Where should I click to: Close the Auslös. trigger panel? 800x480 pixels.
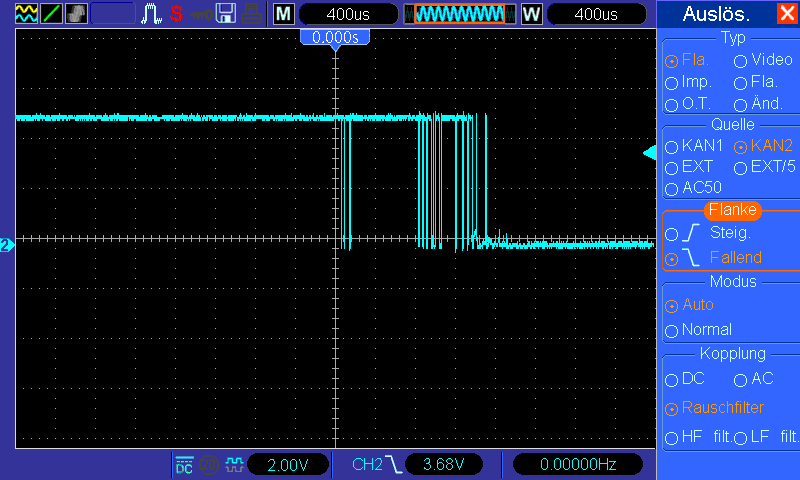(x=787, y=14)
